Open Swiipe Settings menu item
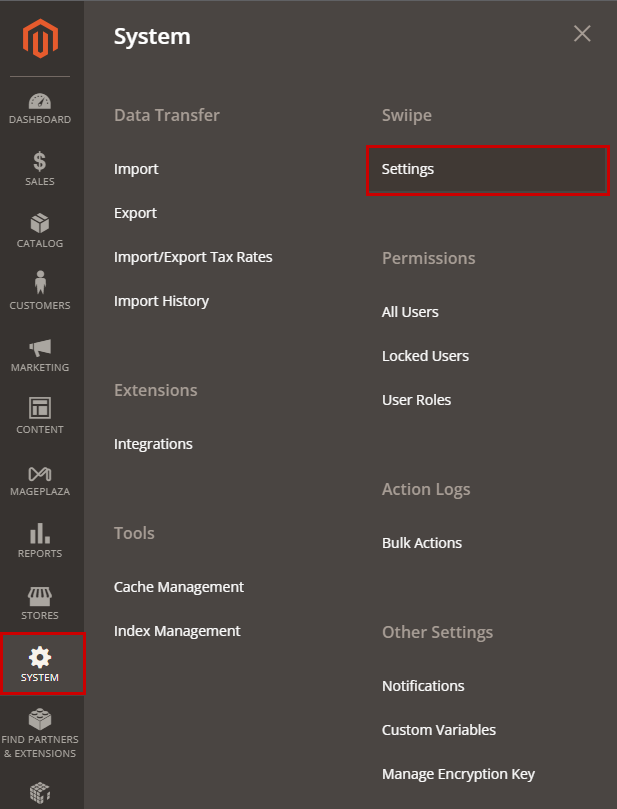 coord(408,170)
